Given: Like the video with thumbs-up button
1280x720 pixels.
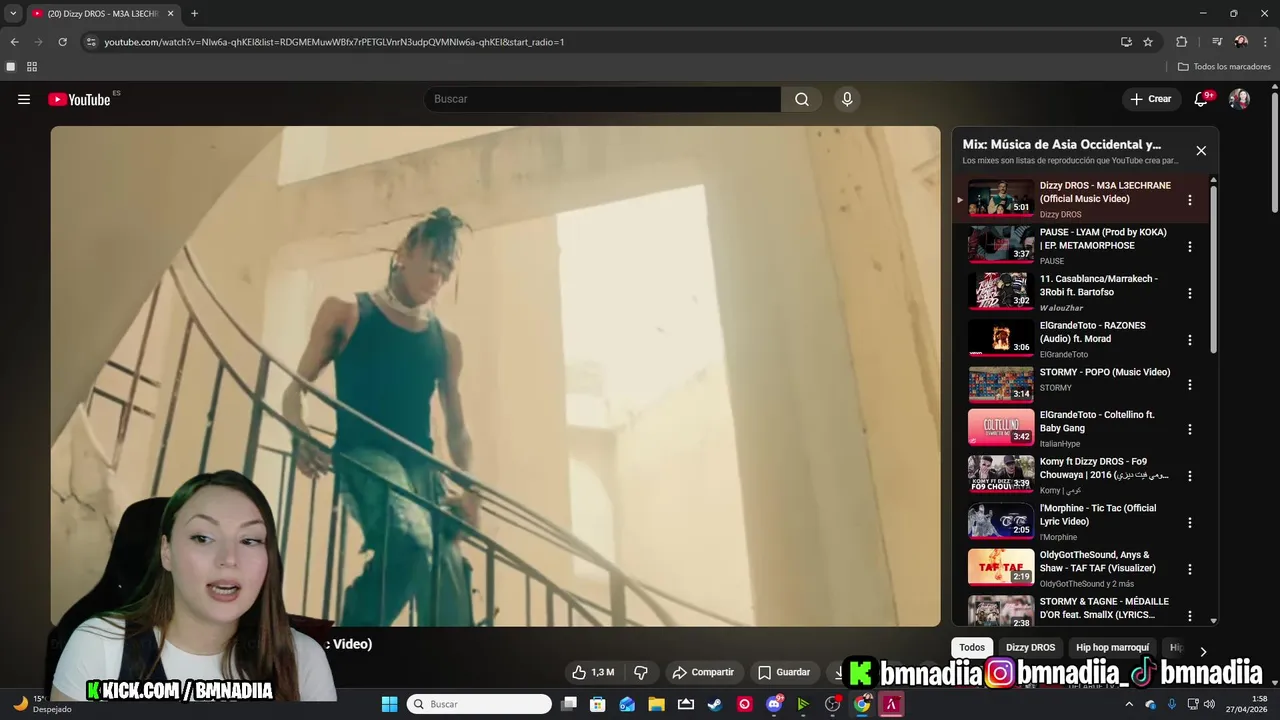Looking at the screenshot, I should tap(593, 672).
